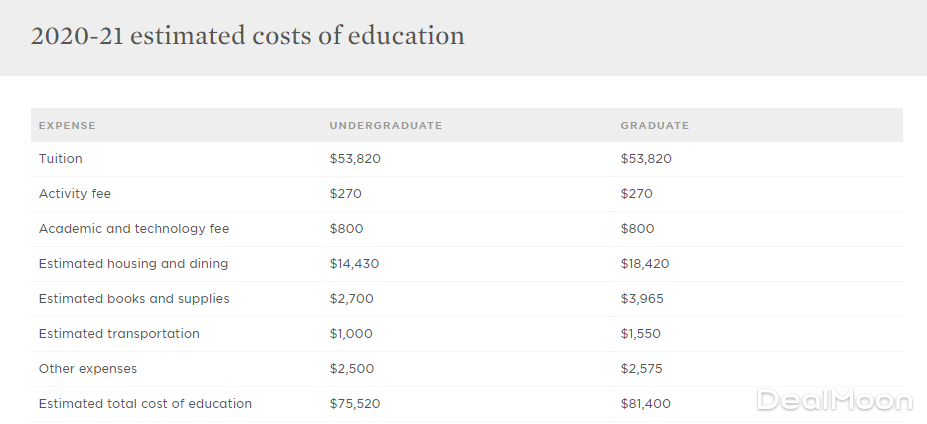Click Academic and technology fee label
This screenshot has height=424, width=927.
click(134, 229)
